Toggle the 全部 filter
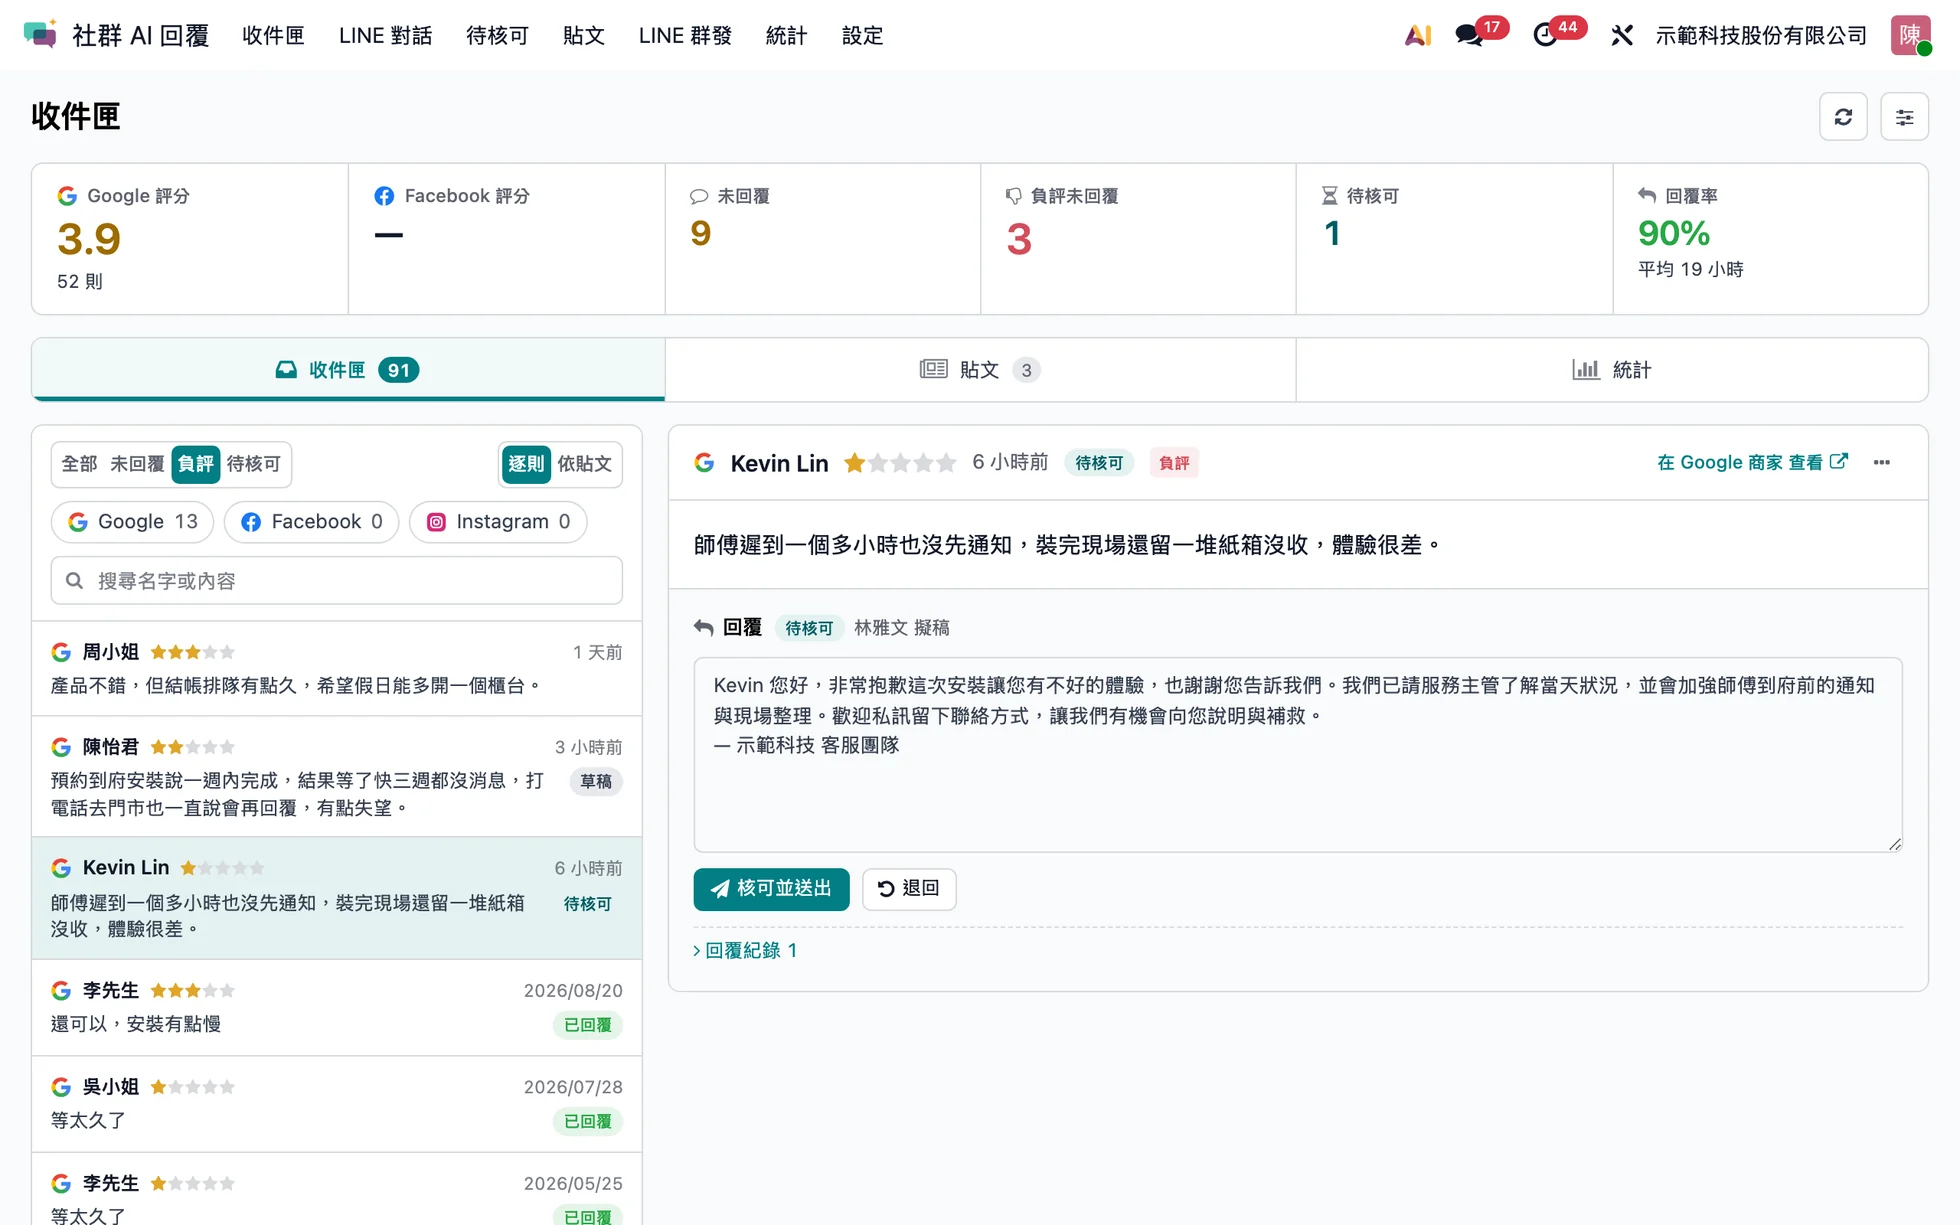The width and height of the screenshot is (1960, 1225). tap(79, 463)
